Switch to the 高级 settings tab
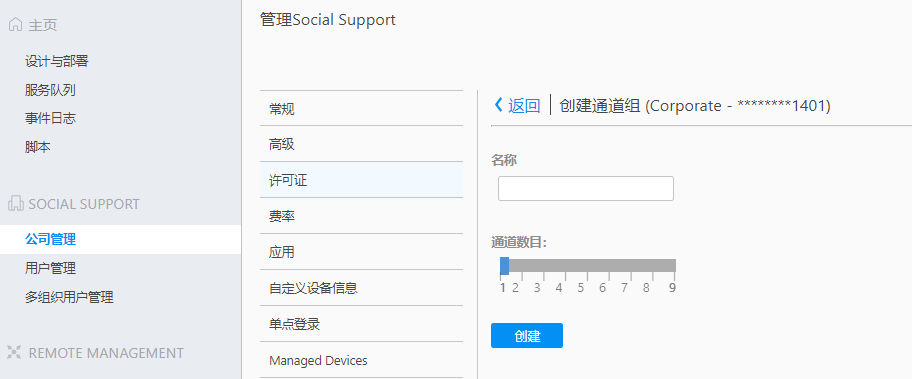The image size is (912, 379). (x=361, y=144)
